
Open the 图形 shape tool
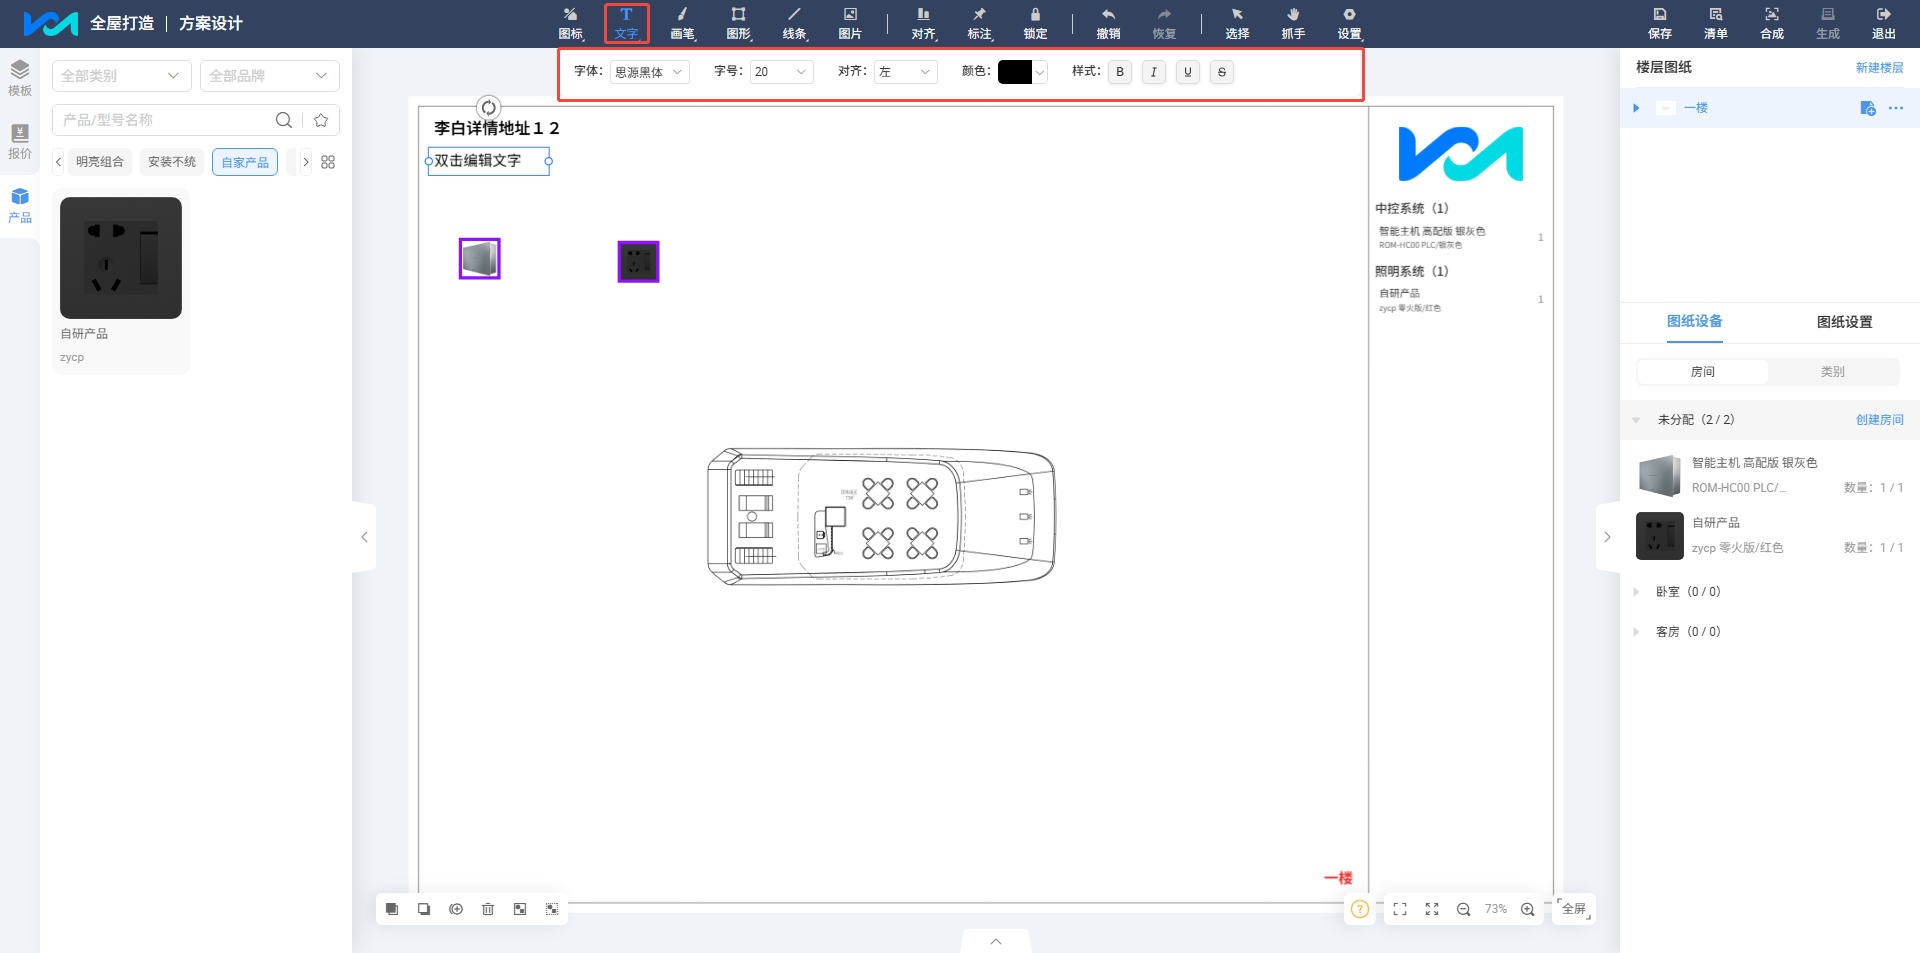[x=738, y=23]
